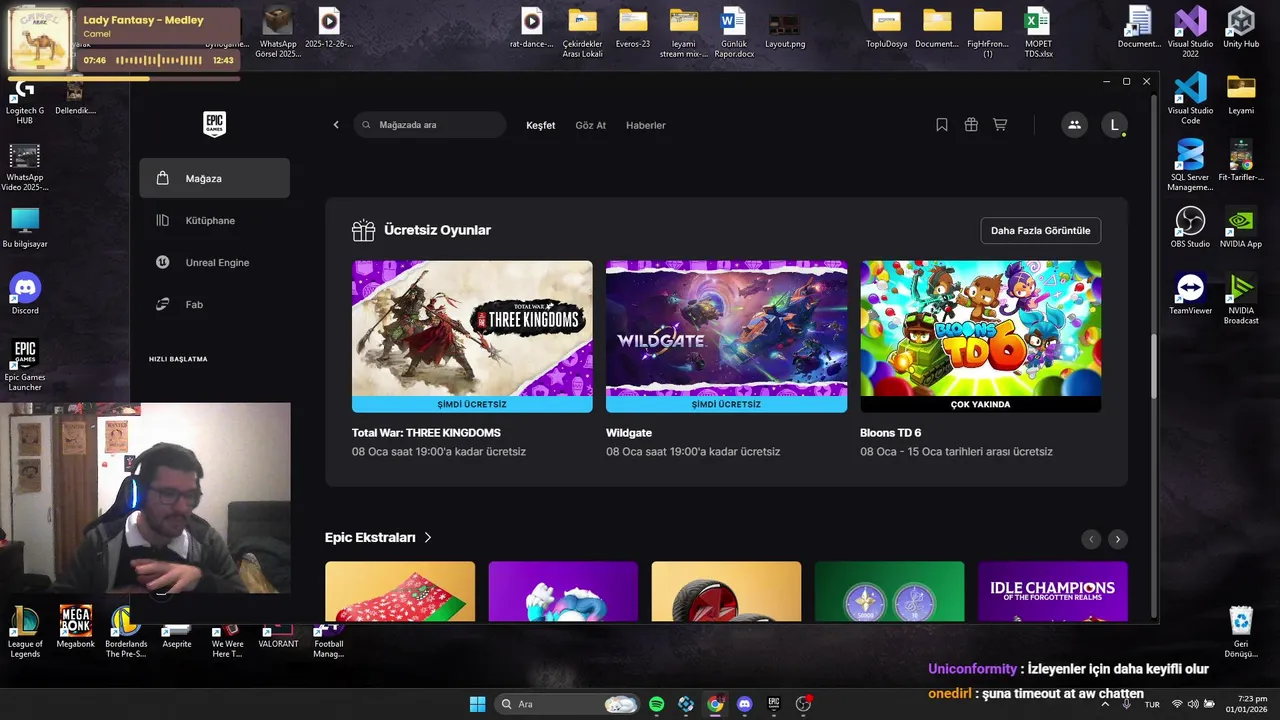
Task: Click the Mağazada ara search field
Action: 430,125
